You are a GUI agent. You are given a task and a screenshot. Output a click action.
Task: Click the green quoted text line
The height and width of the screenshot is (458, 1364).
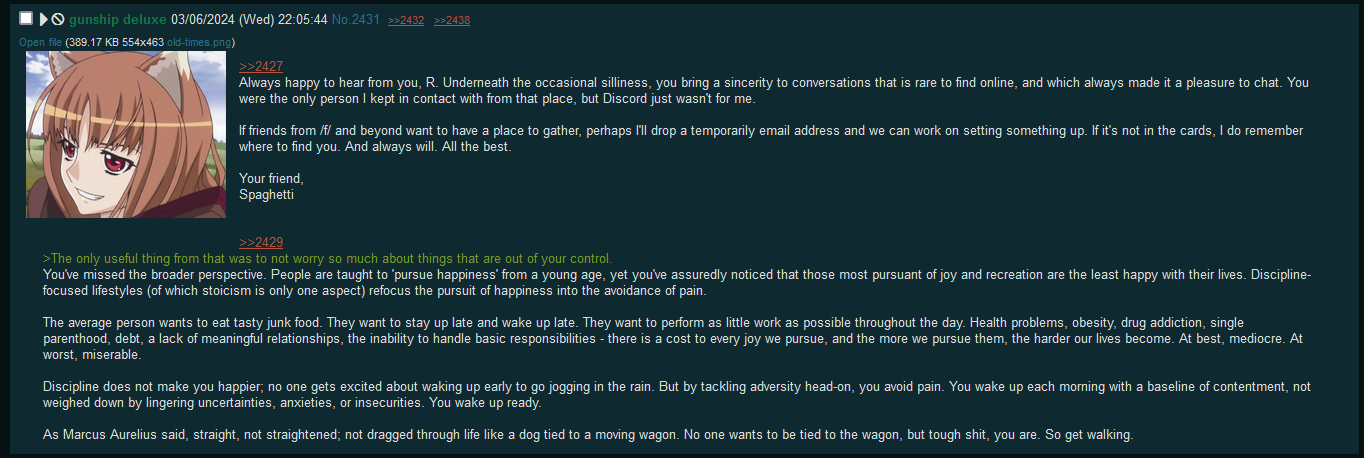pos(328,258)
